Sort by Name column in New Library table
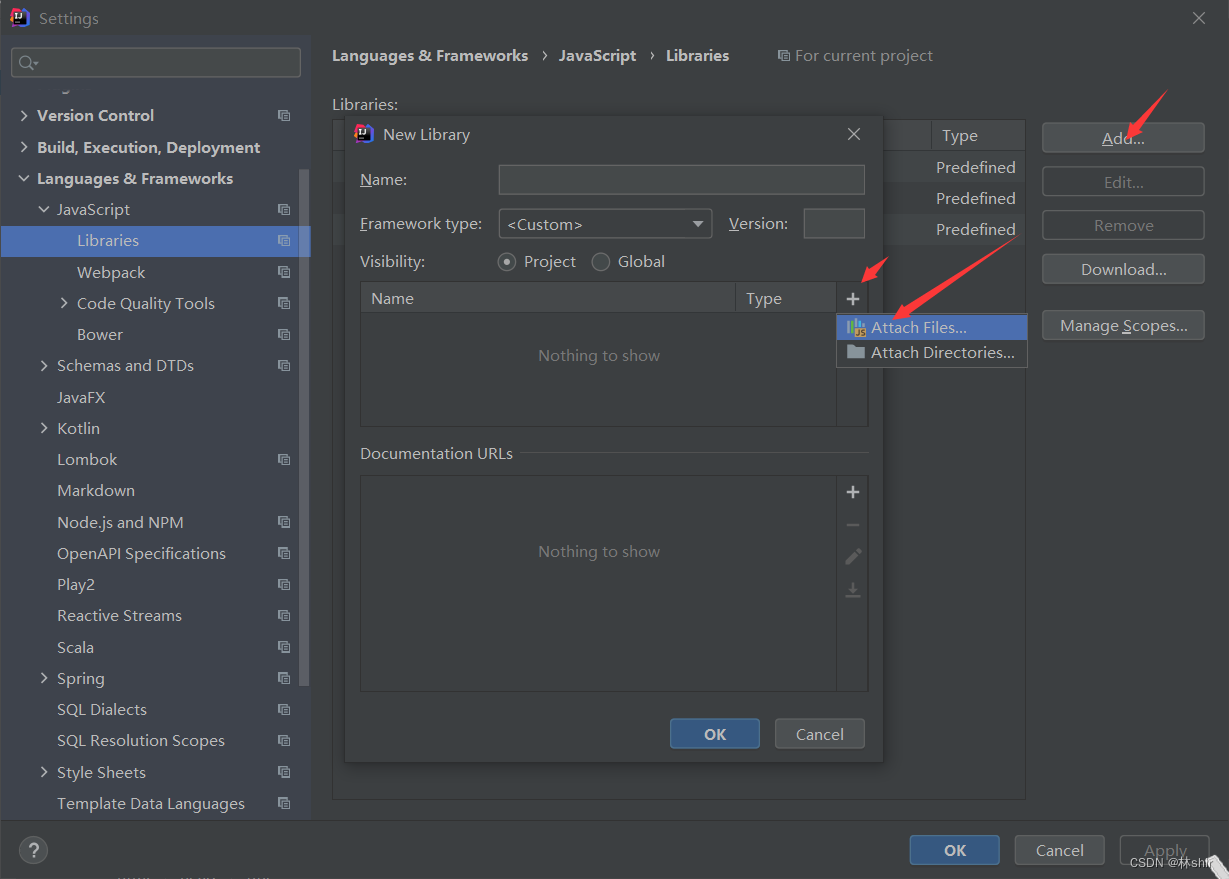This screenshot has height=879, width=1229. tap(548, 298)
